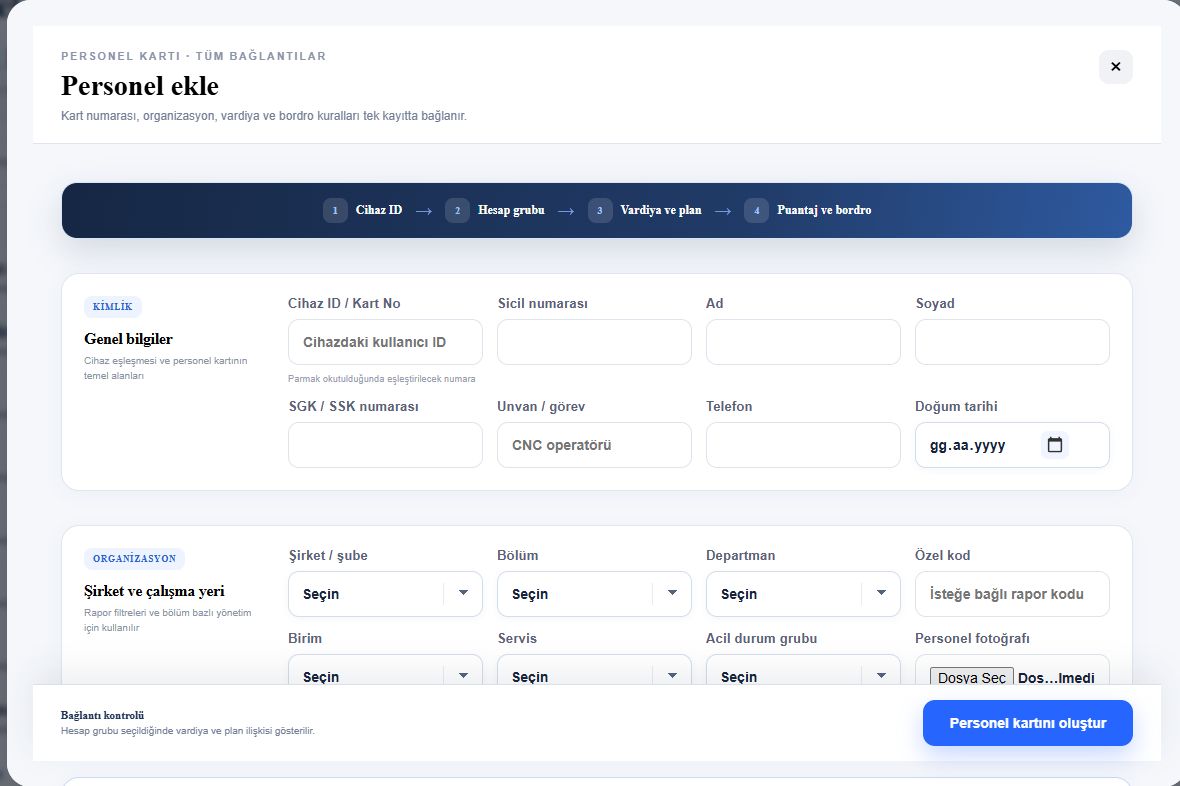Select the Soyad text box
This screenshot has width=1180, height=786.
click(1012, 342)
